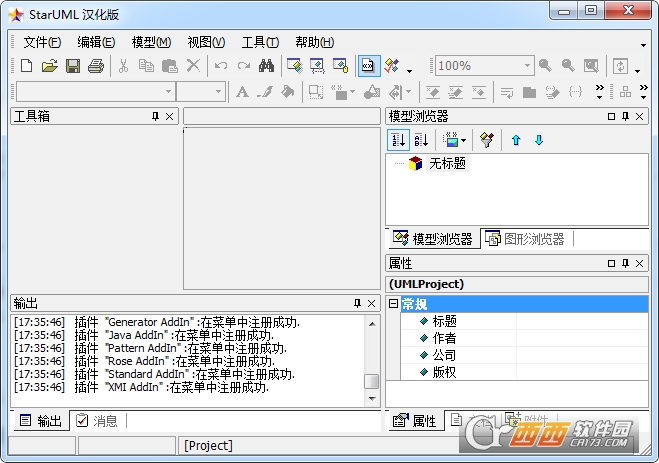Save the project with the disk icon

click(x=73, y=66)
